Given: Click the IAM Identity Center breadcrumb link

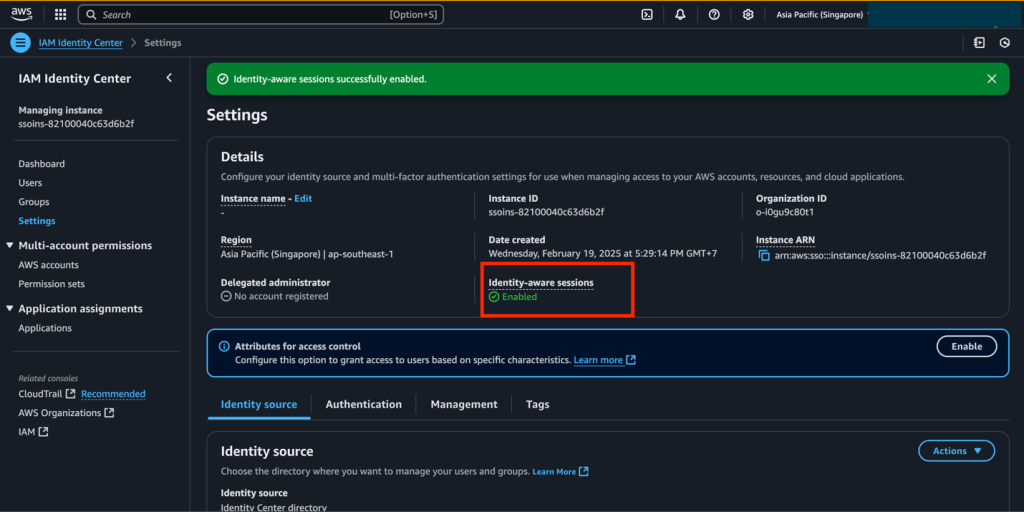Looking at the screenshot, I should click(80, 42).
